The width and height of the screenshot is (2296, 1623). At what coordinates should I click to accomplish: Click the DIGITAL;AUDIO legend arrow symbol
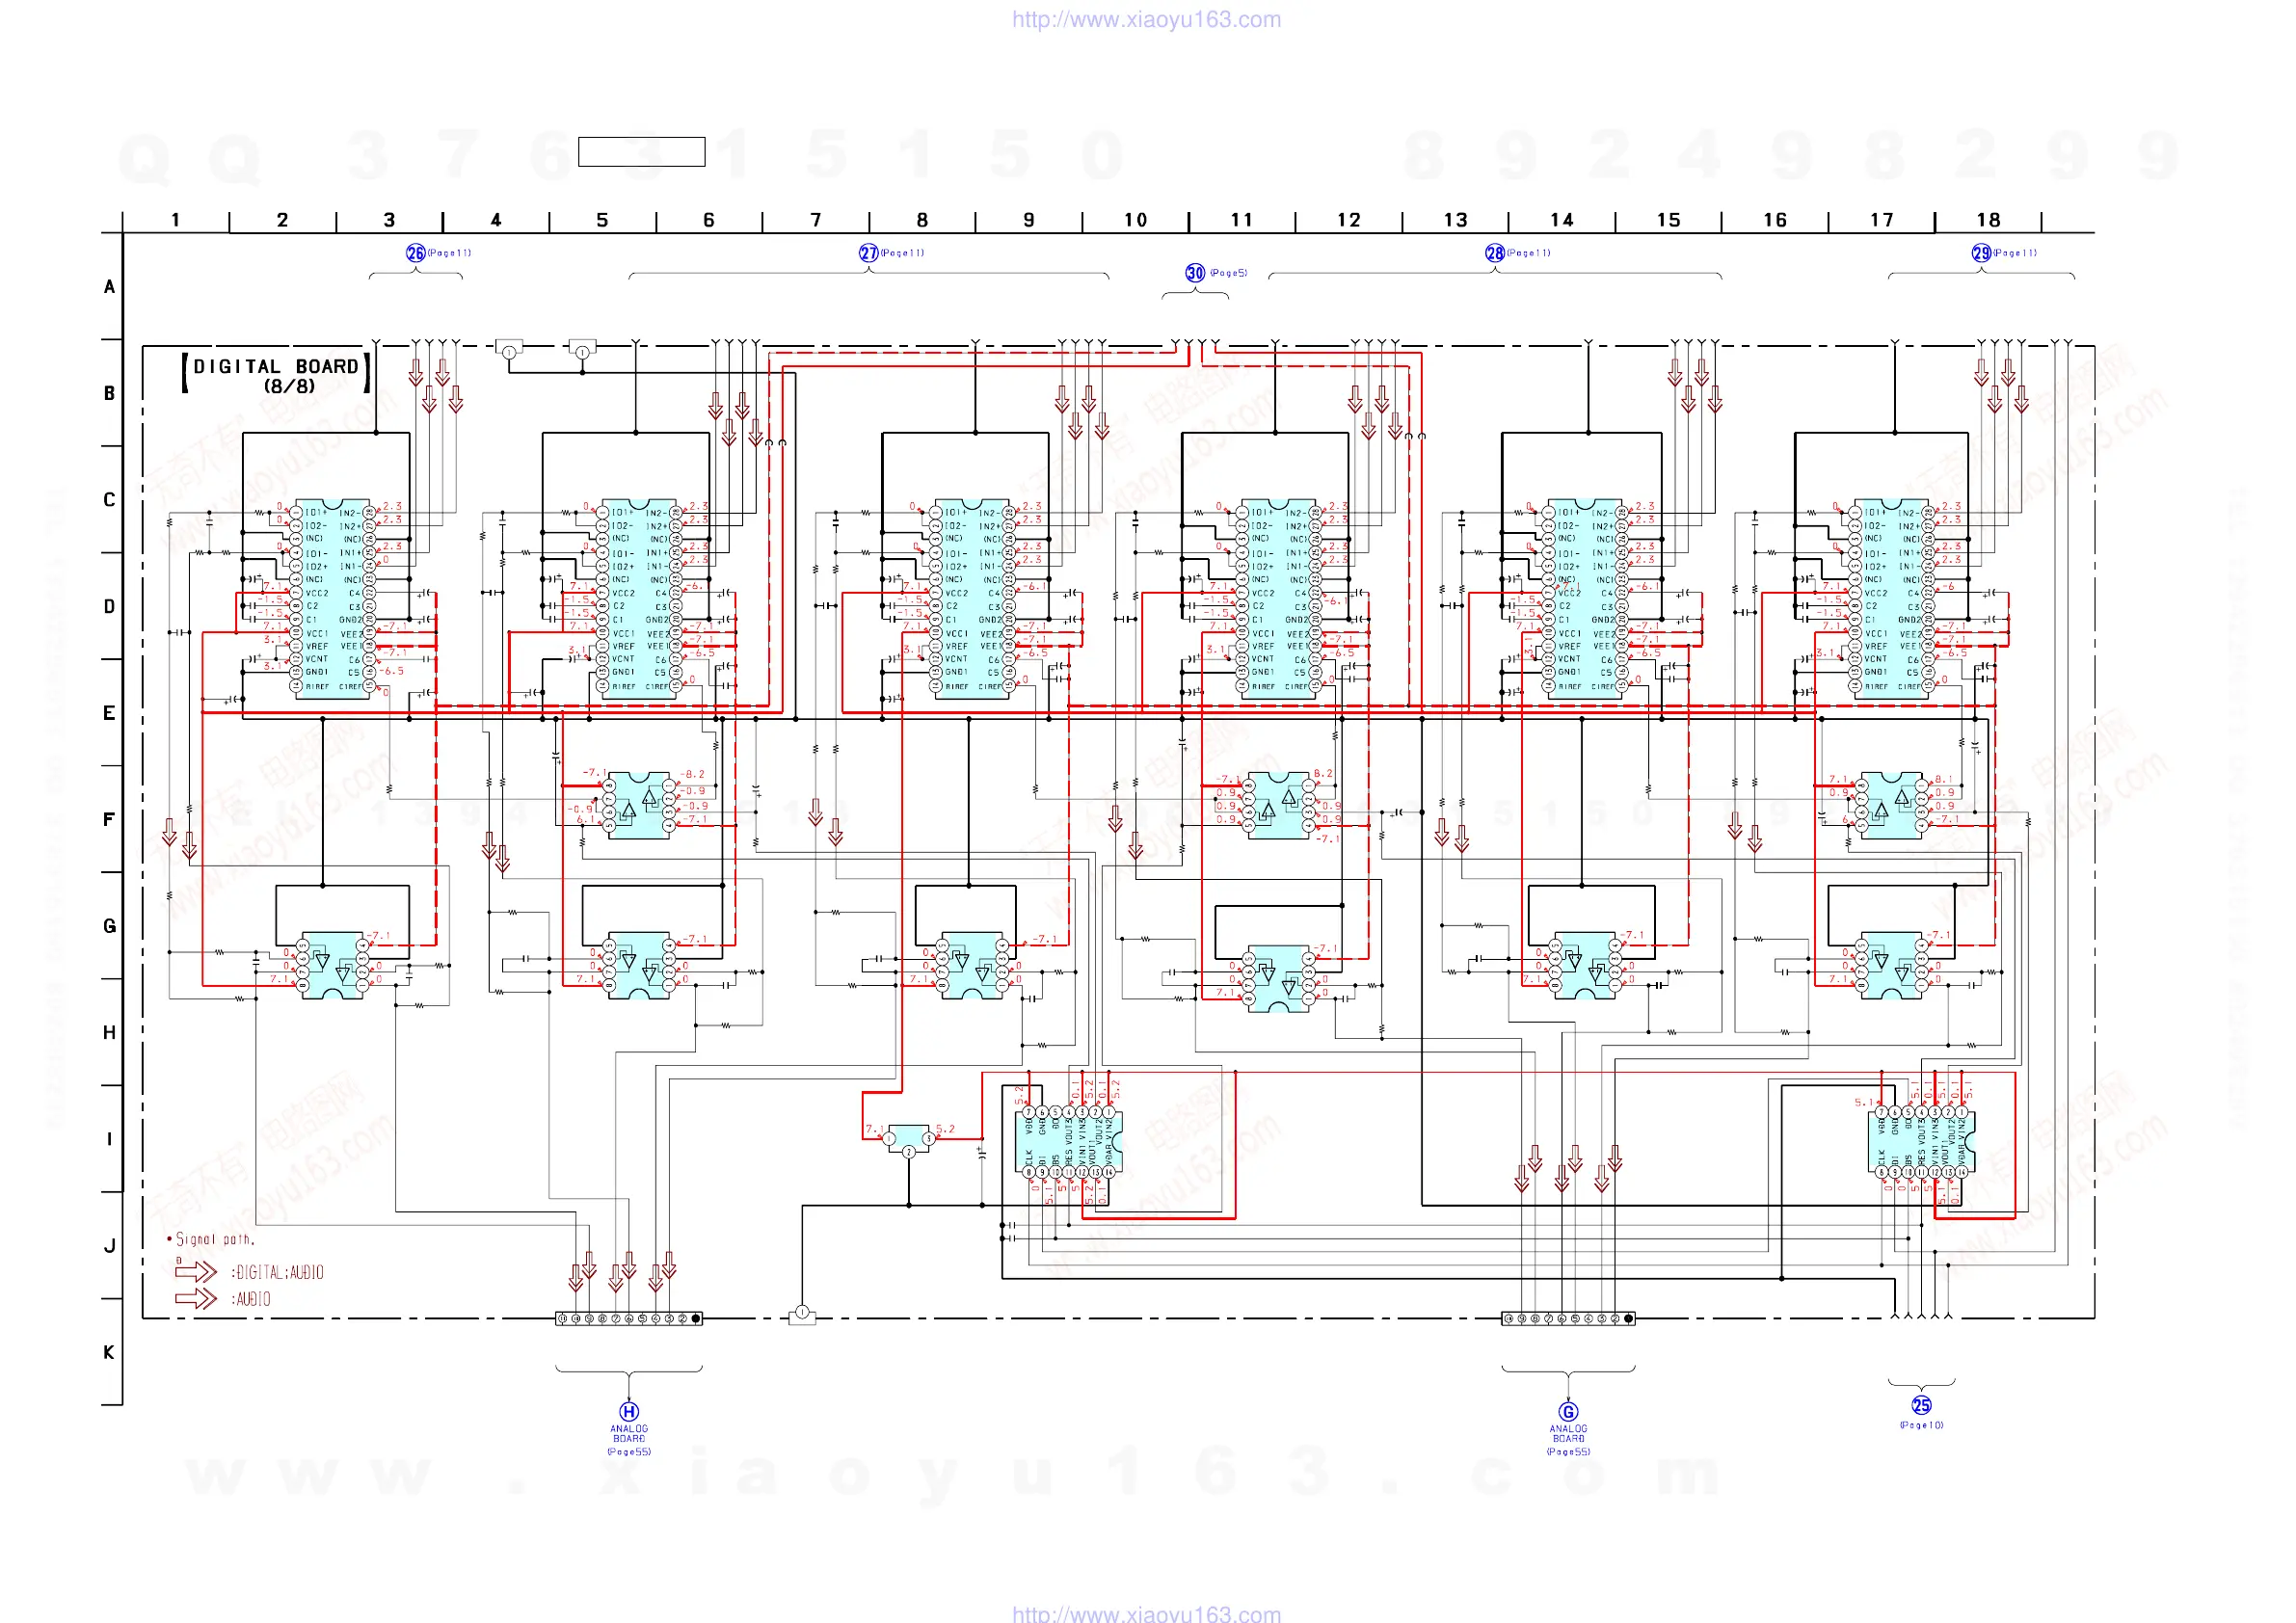click(x=196, y=1271)
